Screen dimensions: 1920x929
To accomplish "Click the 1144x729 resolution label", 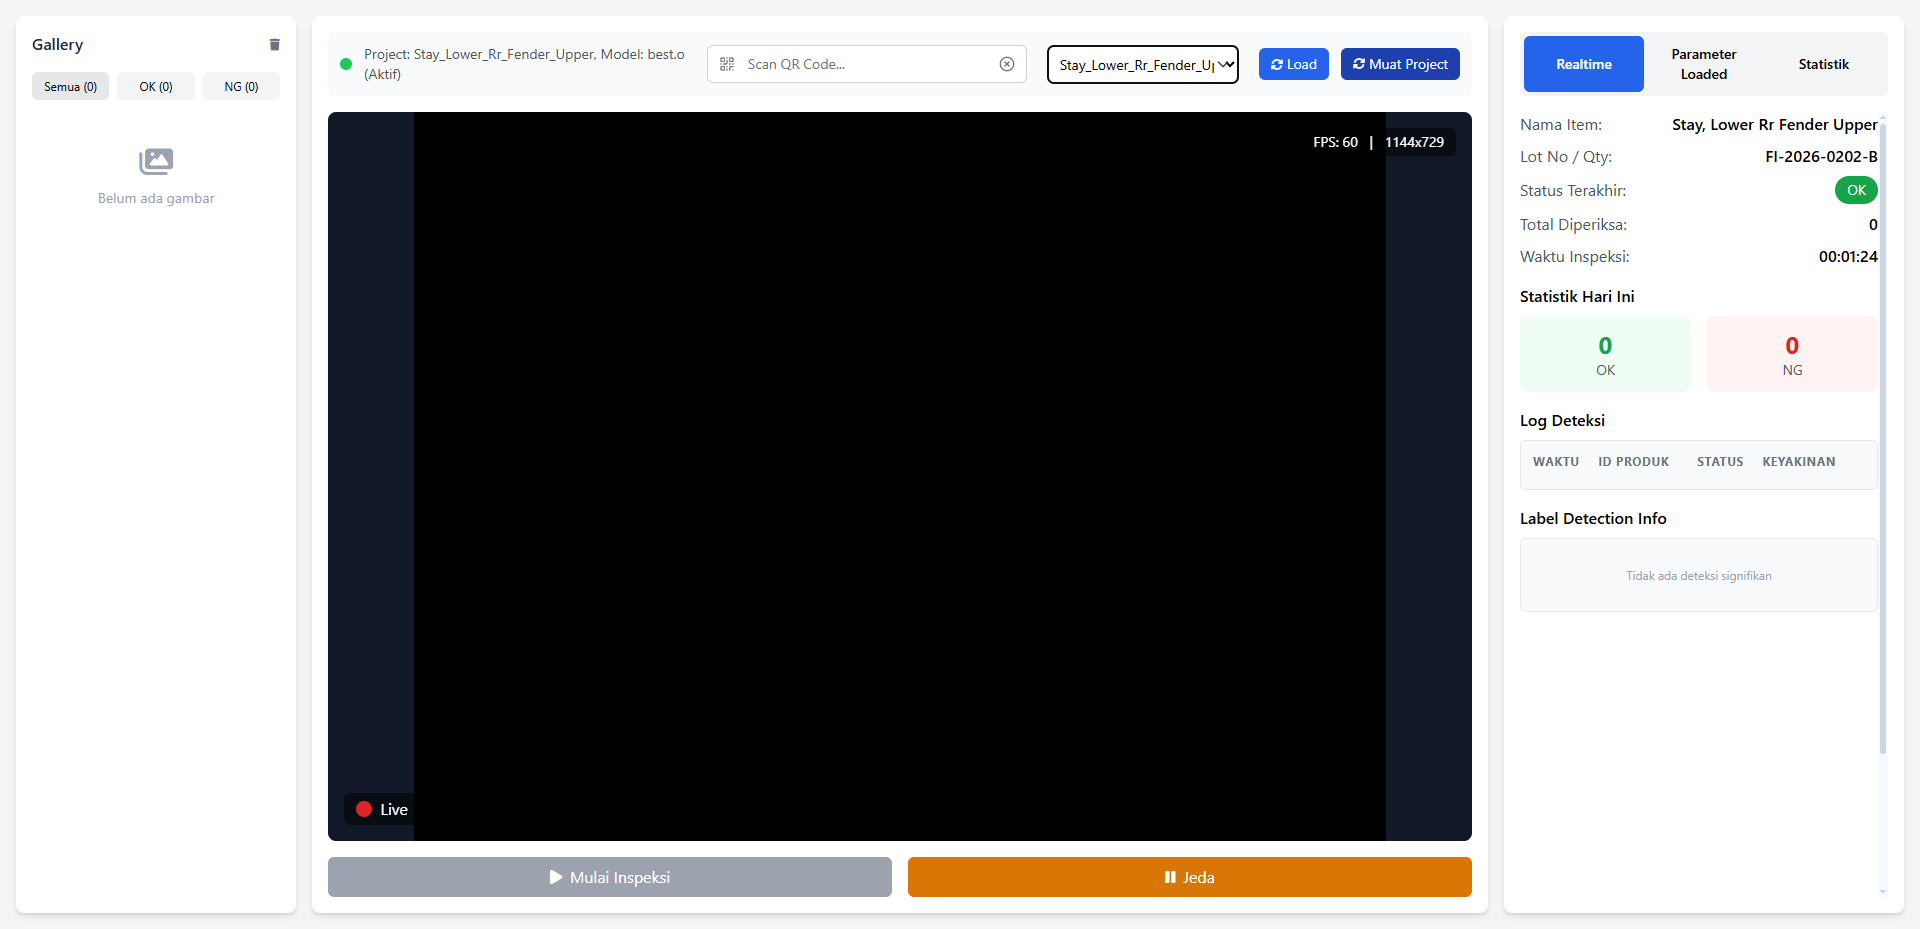I will click(x=1414, y=142).
